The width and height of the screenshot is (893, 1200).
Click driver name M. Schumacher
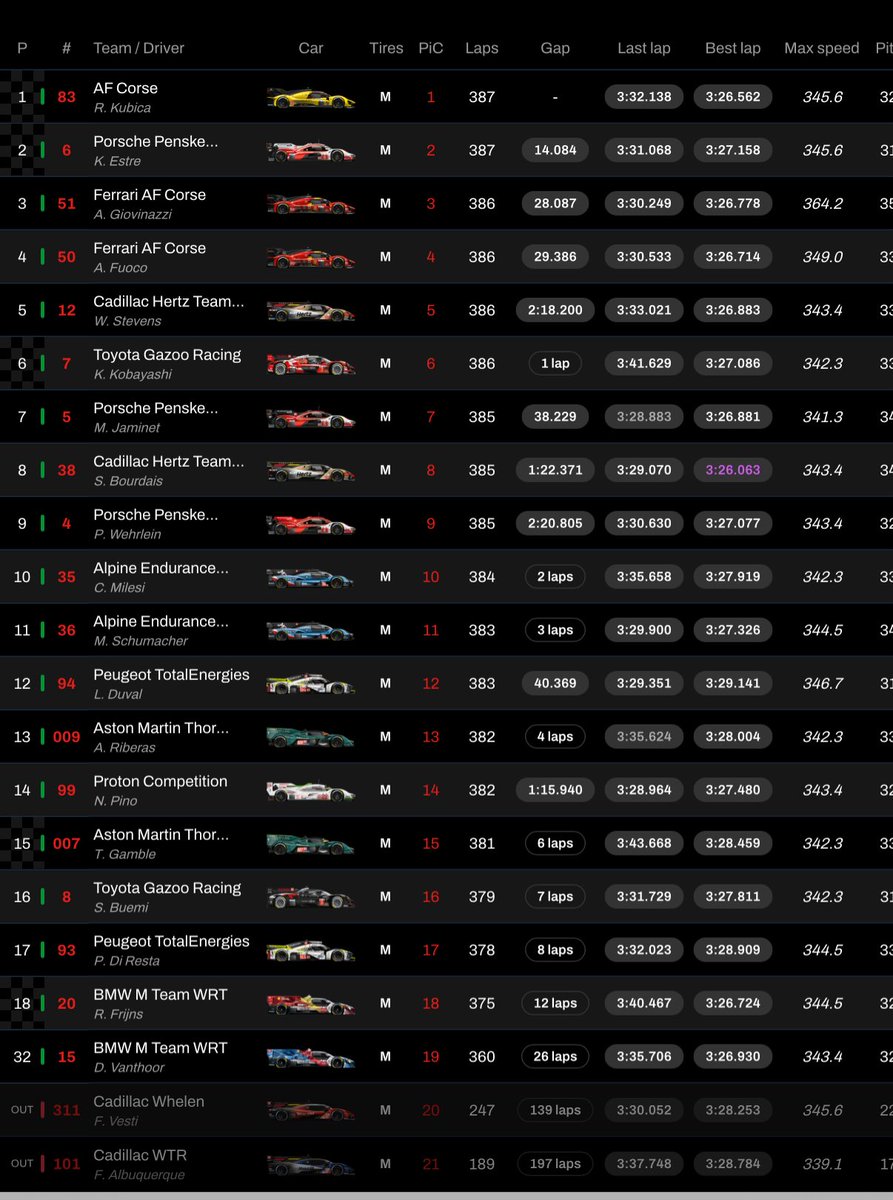tap(141, 641)
